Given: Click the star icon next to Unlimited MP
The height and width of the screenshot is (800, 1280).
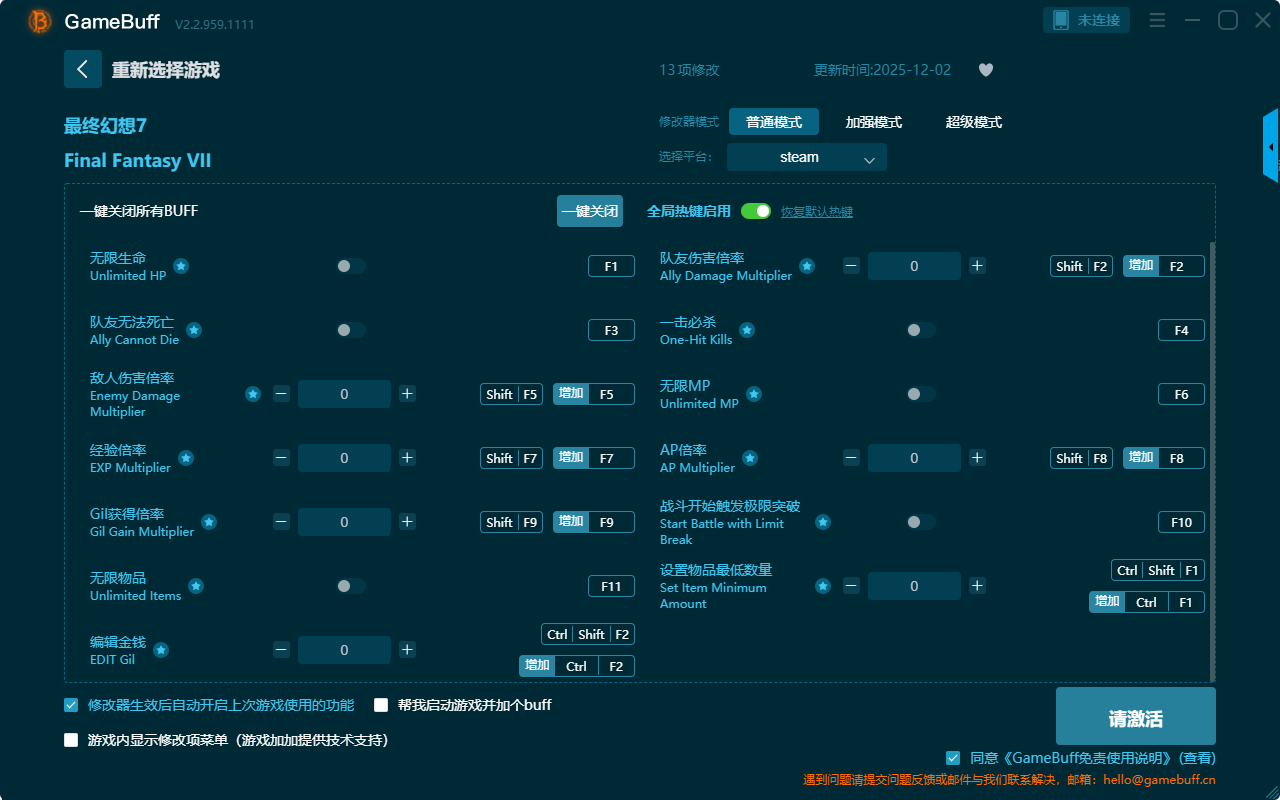Looking at the screenshot, I should [x=754, y=394].
